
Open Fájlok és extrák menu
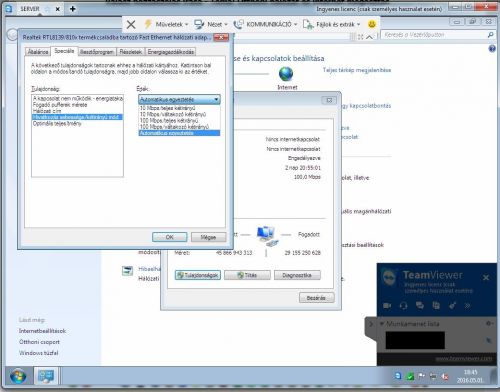click(x=332, y=24)
